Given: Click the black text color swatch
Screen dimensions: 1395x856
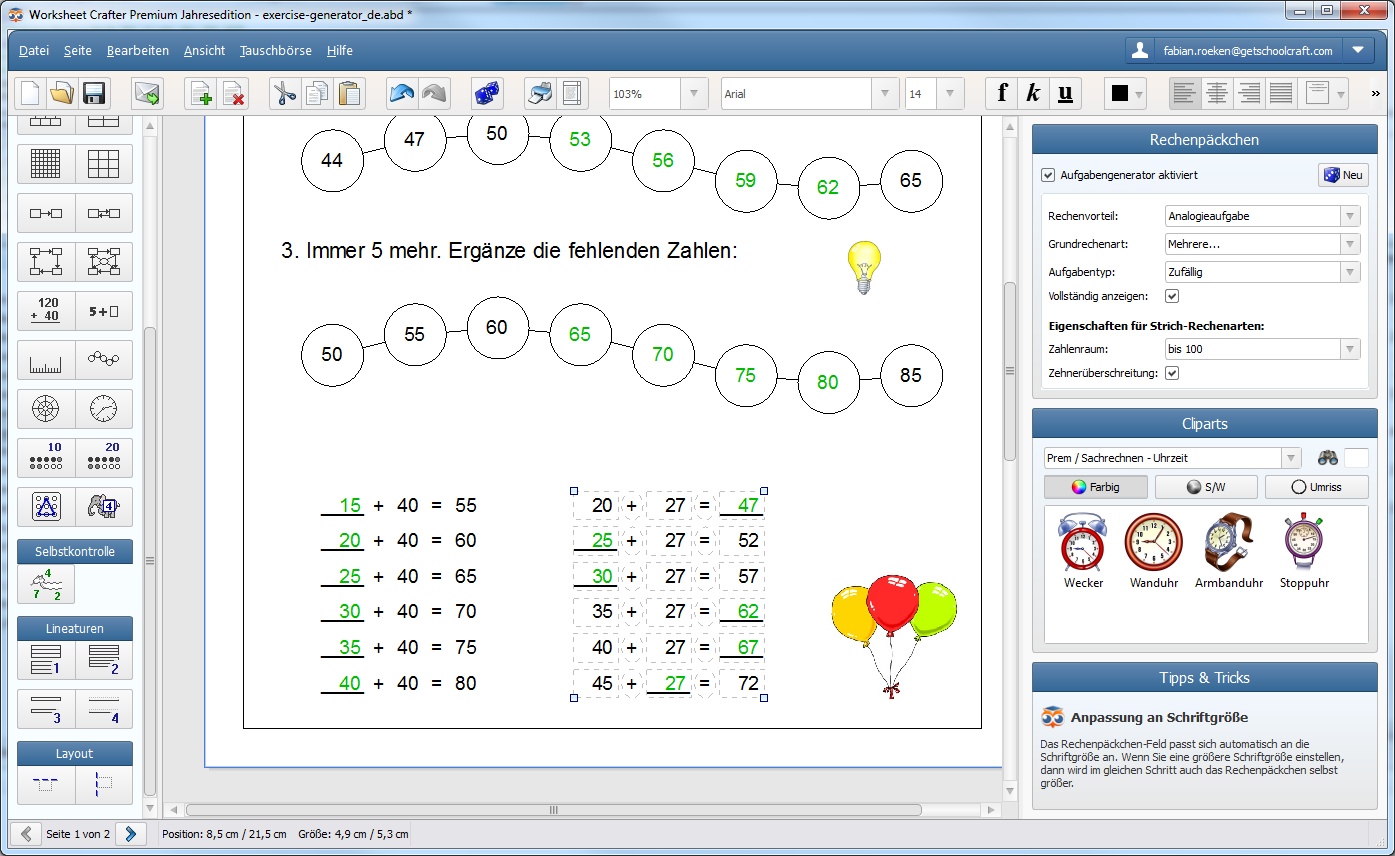Looking at the screenshot, I should (1120, 94).
